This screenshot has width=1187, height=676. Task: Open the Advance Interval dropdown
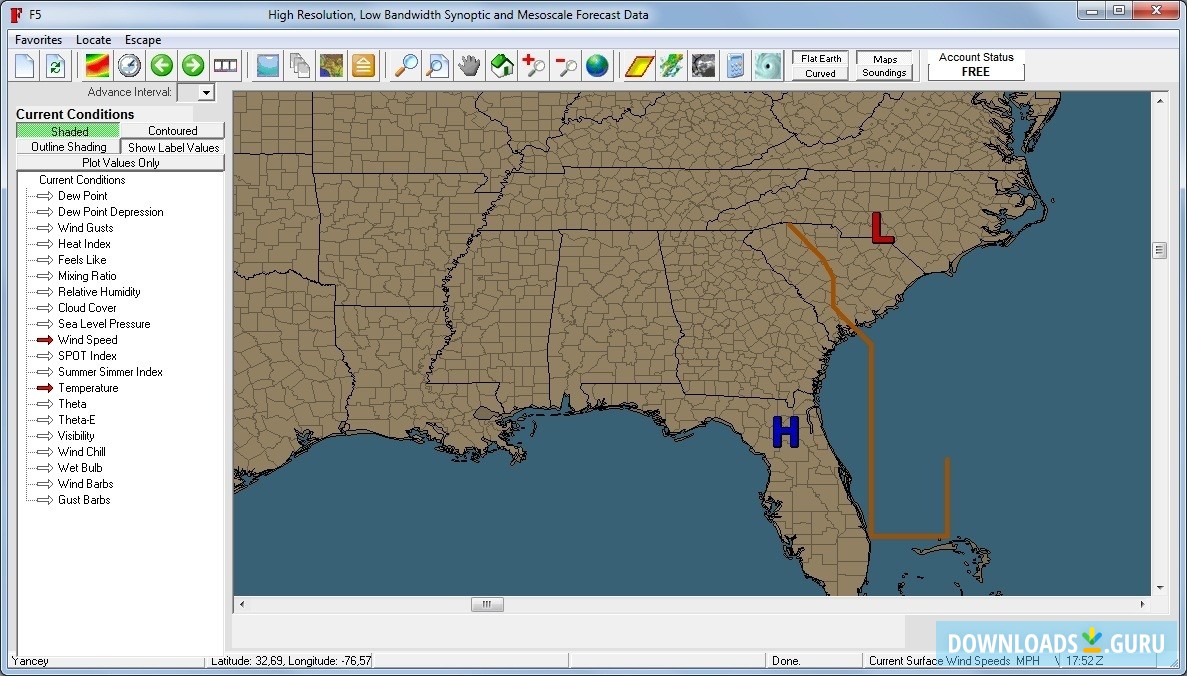205,92
